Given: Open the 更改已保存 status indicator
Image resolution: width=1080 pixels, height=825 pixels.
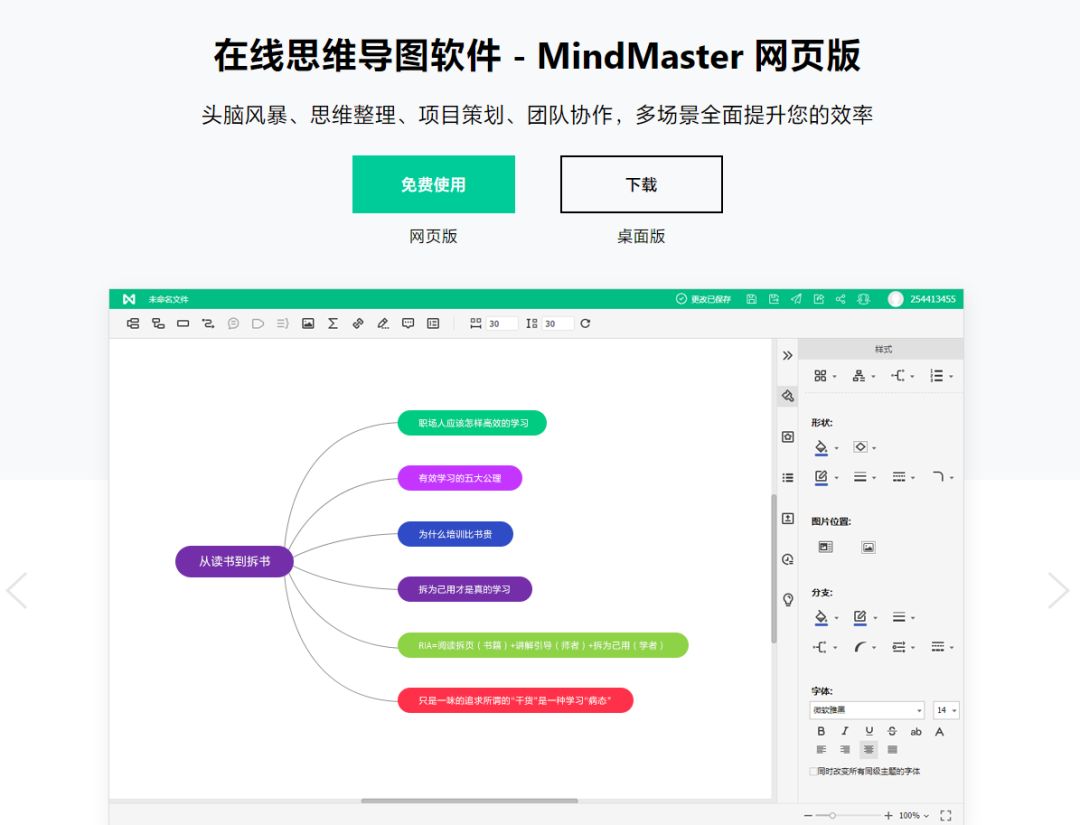Looking at the screenshot, I should [704, 299].
